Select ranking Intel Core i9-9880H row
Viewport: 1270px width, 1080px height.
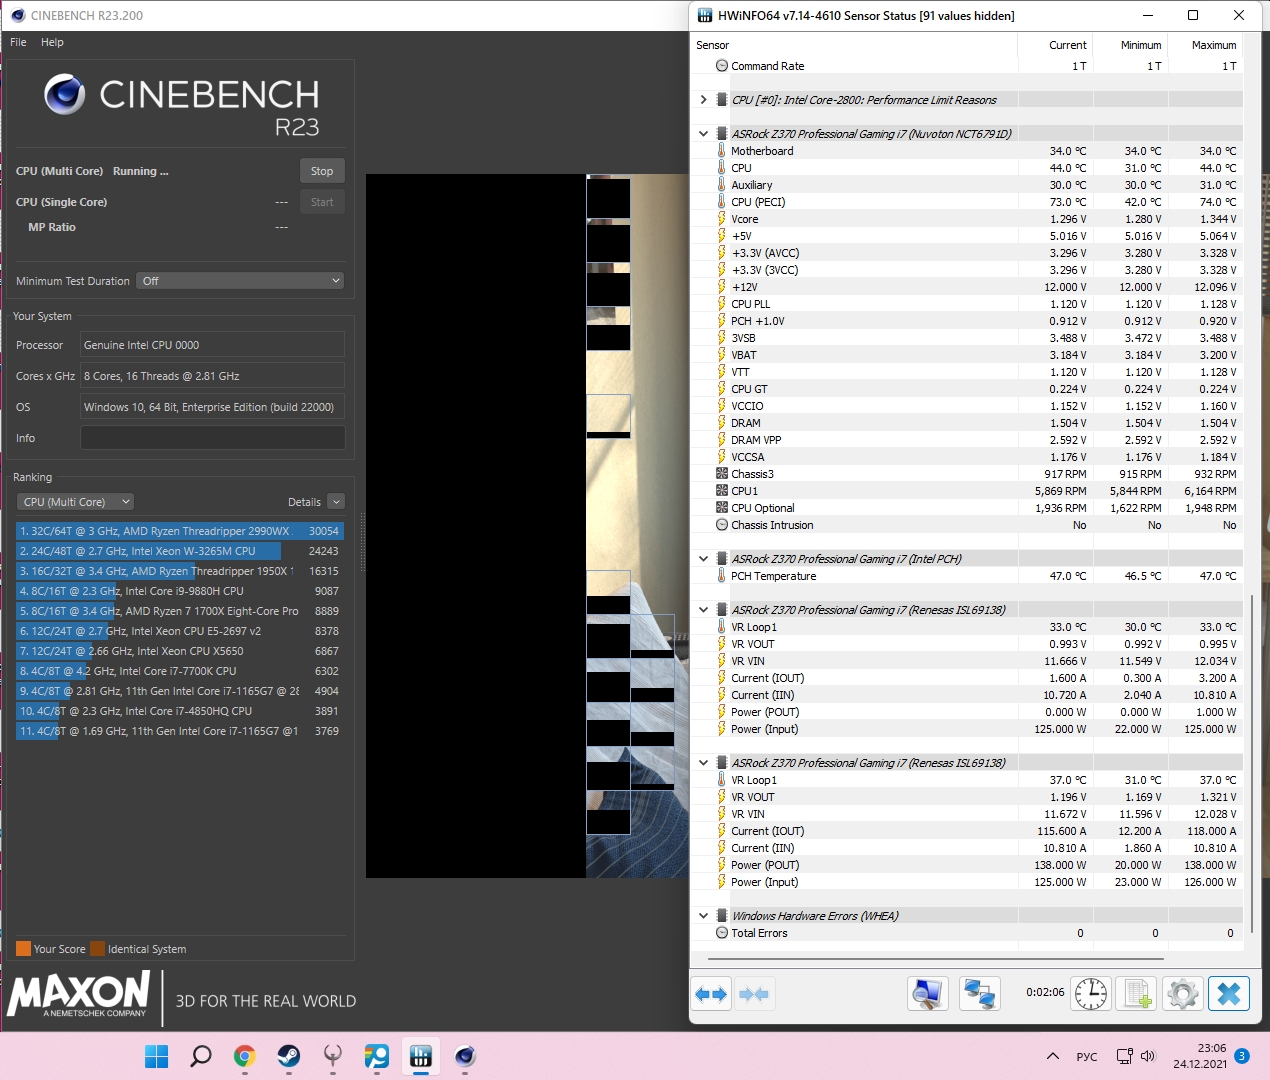coord(180,591)
